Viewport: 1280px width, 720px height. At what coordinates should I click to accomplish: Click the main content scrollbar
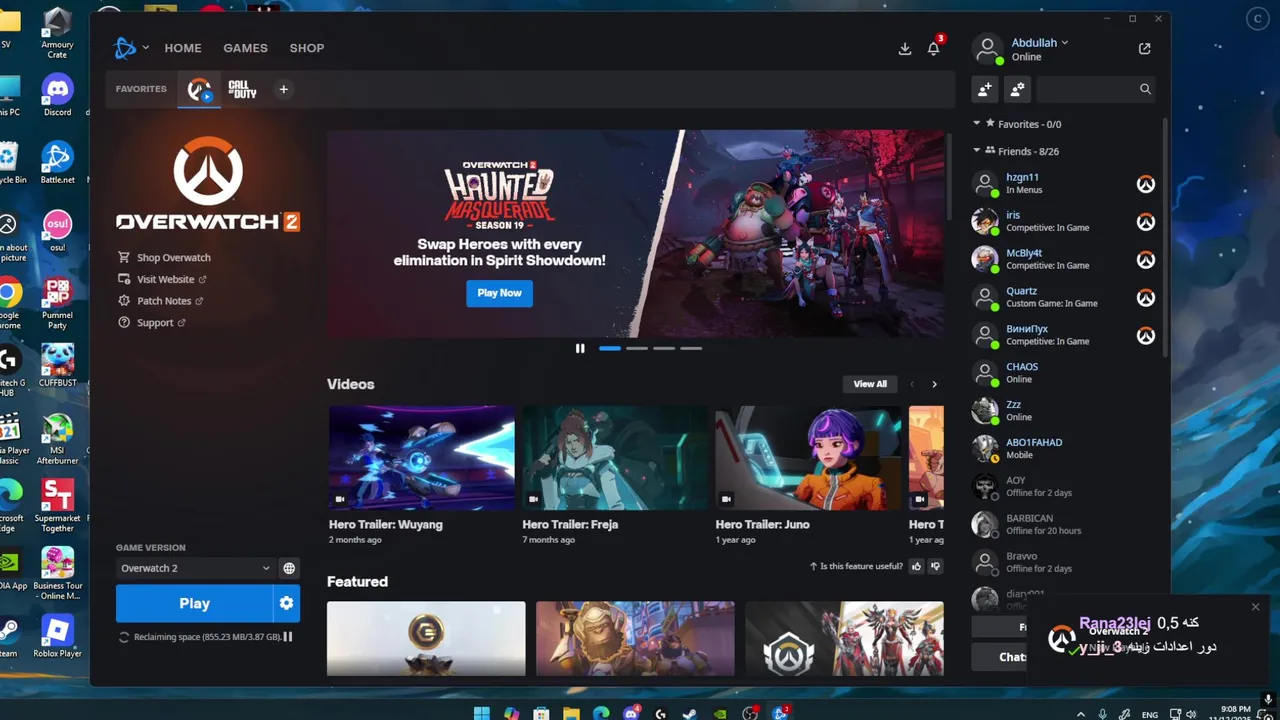(x=948, y=175)
